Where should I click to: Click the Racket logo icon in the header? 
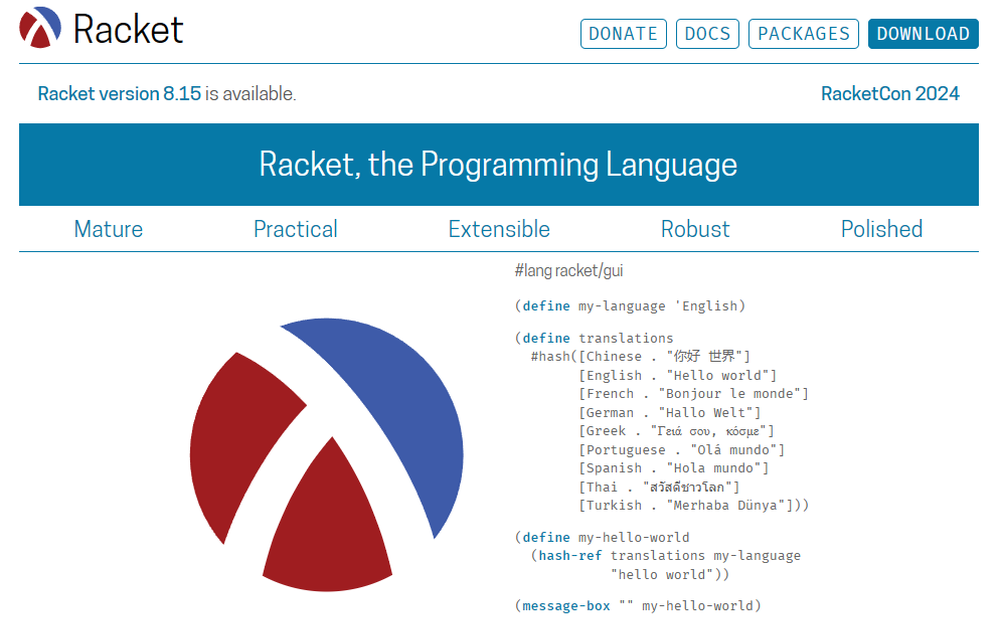coord(38,29)
